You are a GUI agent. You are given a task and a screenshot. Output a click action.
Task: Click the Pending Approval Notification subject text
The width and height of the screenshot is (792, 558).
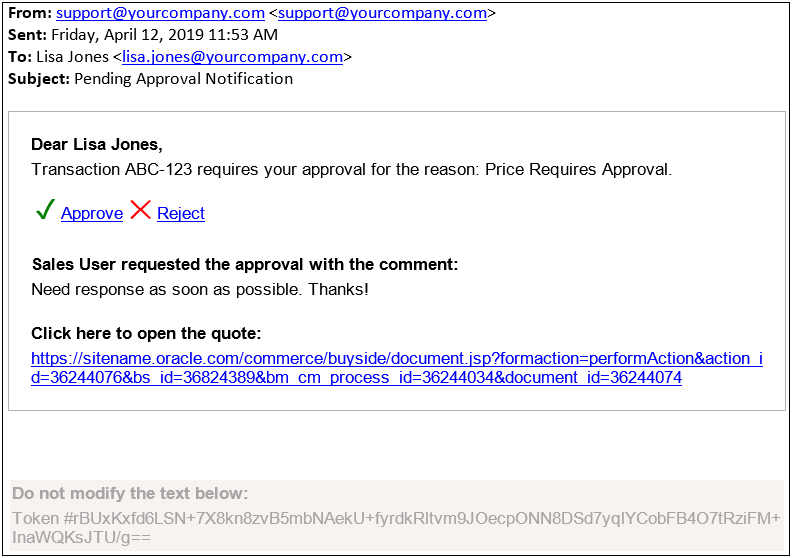[x=183, y=79]
